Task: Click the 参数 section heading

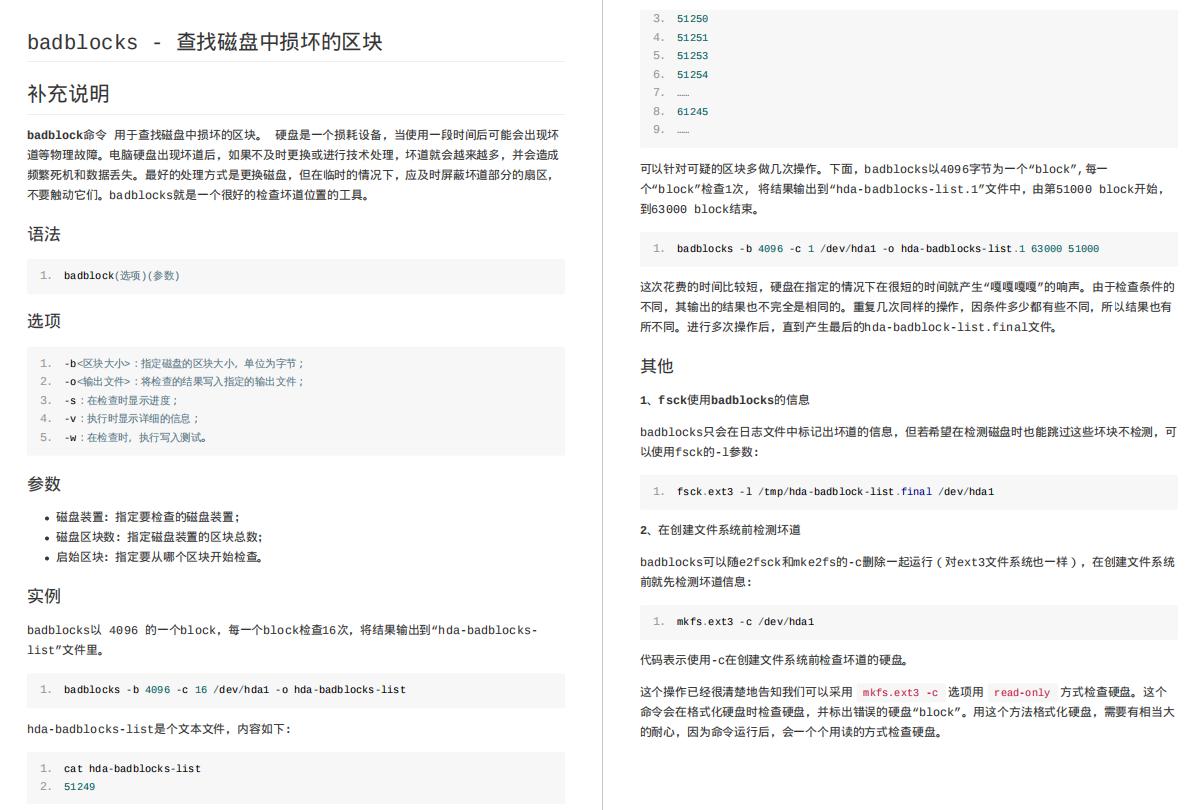Action: [44, 485]
